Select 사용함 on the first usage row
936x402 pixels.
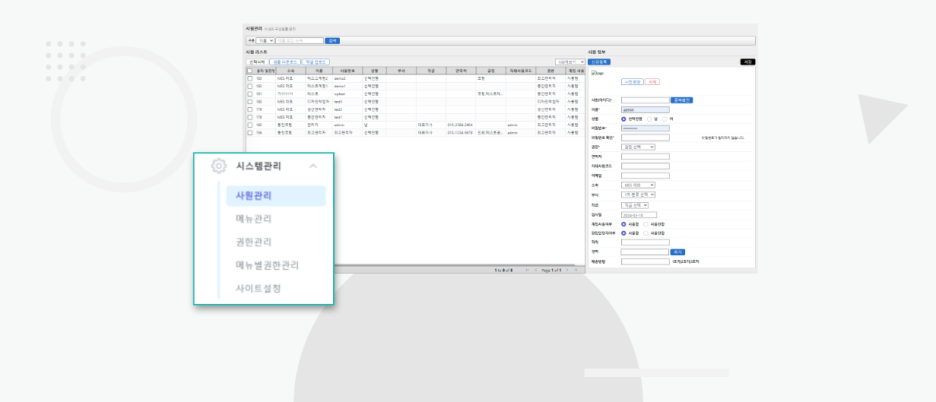[x=624, y=224]
